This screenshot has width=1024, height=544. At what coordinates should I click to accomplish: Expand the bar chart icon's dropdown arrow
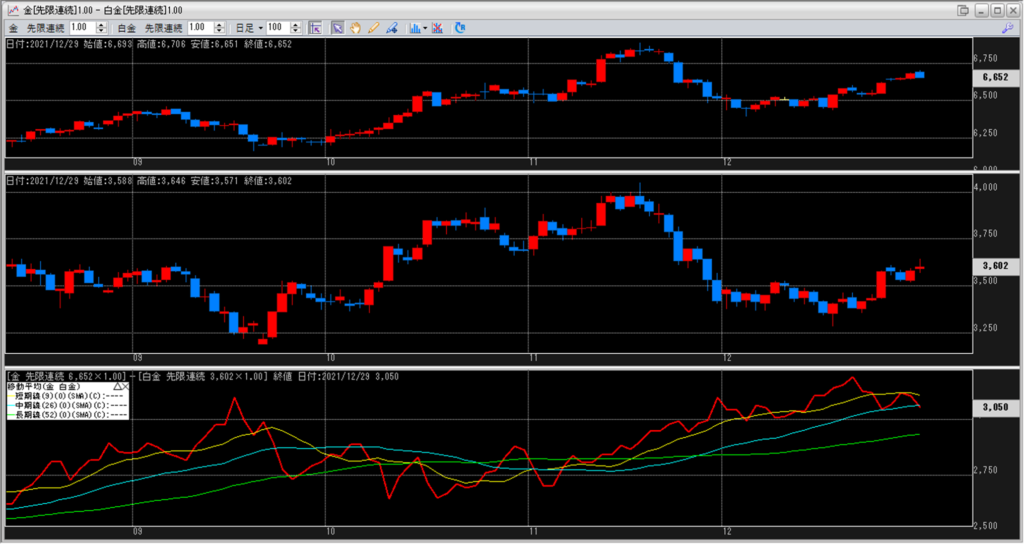pyautogui.click(x=426, y=28)
